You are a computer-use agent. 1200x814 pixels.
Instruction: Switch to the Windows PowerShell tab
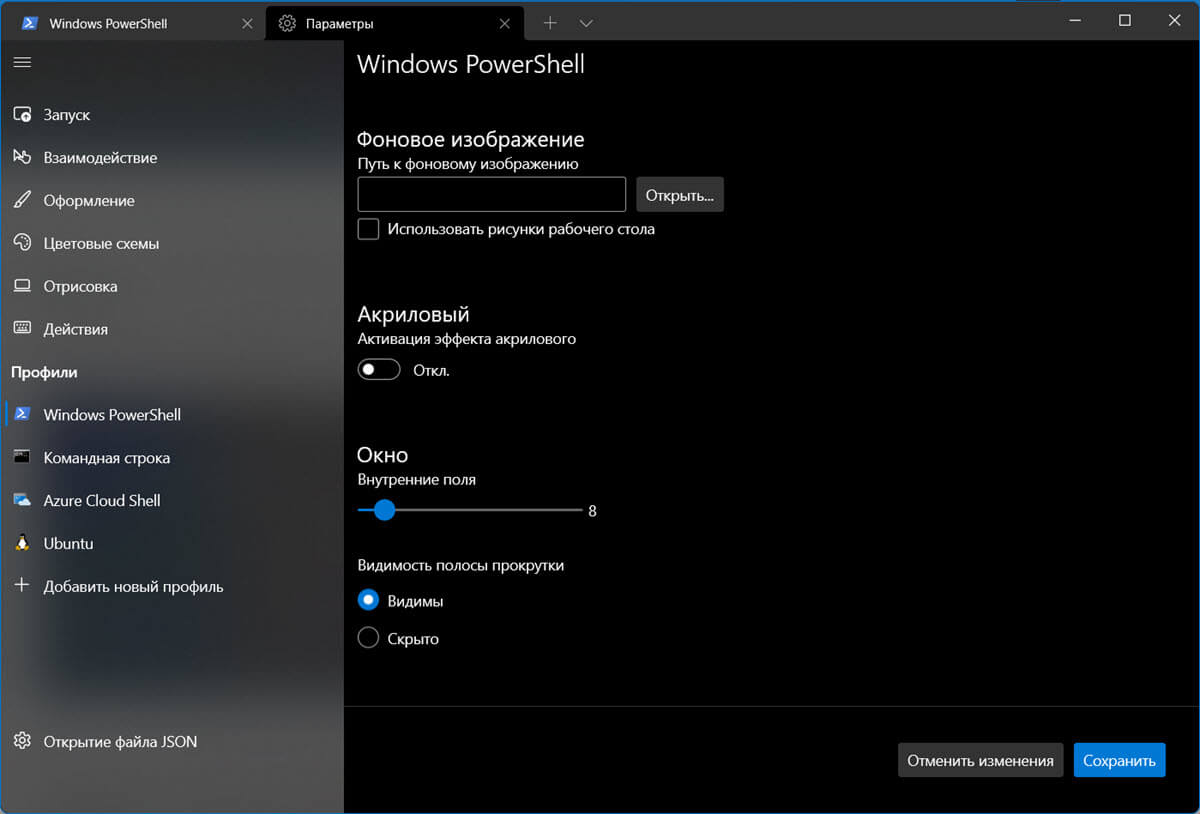pyautogui.click(x=132, y=22)
